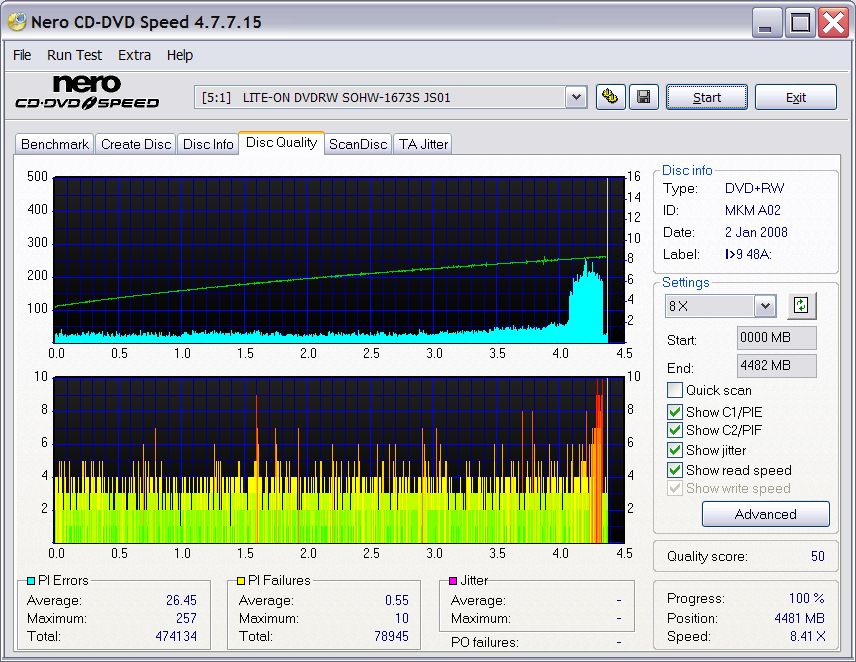856x662 pixels.
Task: Open the Extra menu
Action: click(x=134, y=55)
